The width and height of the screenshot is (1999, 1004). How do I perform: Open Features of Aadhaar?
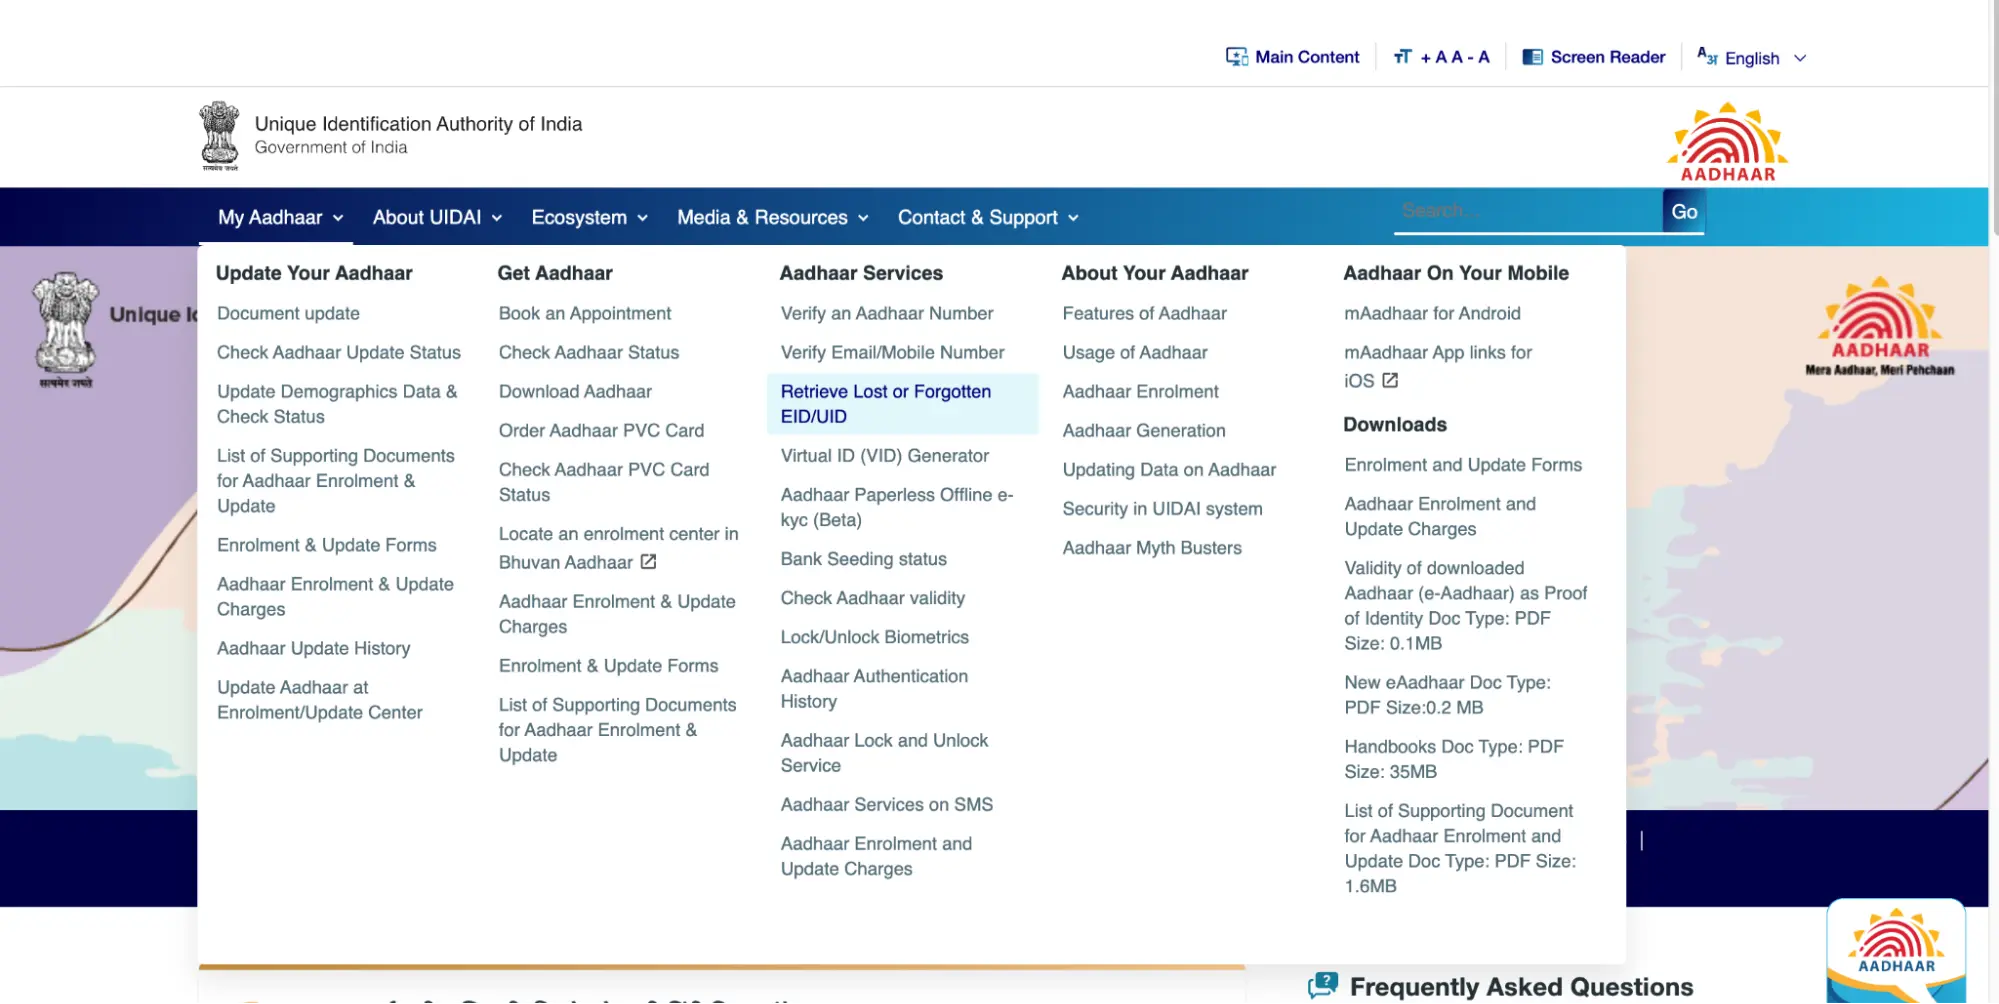(x=1144, y=313)
